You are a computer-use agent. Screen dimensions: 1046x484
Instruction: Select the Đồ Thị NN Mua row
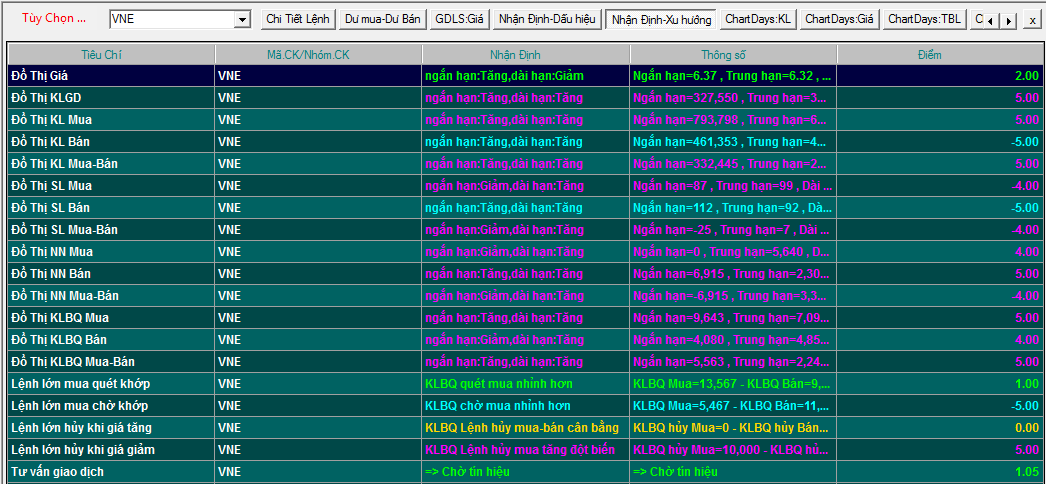[525, 252]
